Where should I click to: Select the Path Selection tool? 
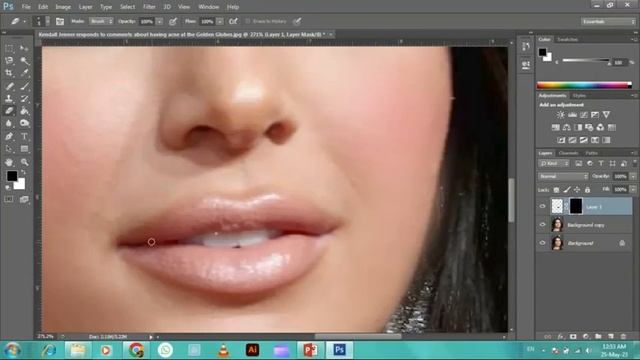[9, 149]
